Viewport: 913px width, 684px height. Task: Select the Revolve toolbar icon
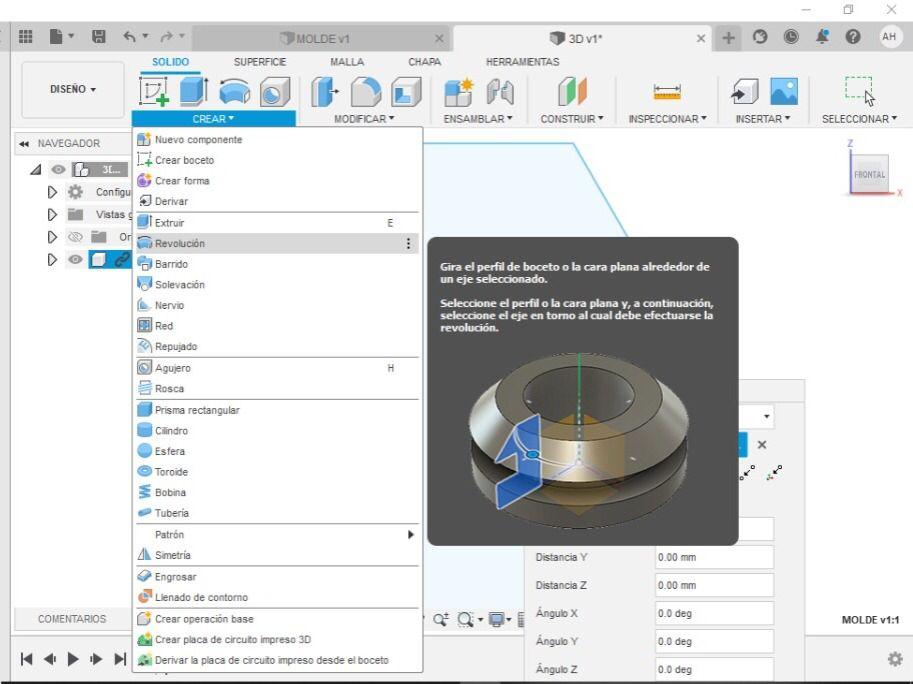235,92
